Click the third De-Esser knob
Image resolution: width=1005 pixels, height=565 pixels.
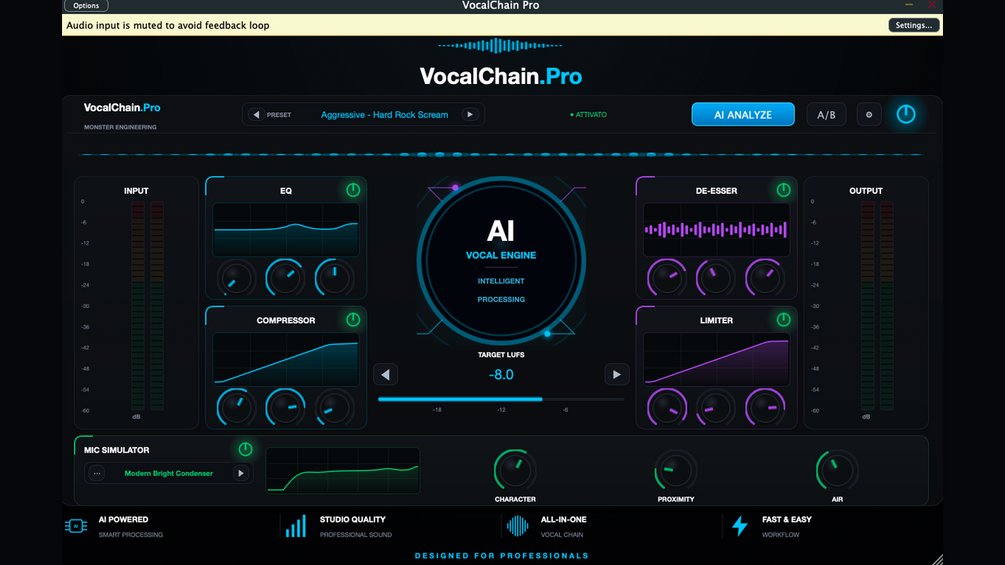765,278
